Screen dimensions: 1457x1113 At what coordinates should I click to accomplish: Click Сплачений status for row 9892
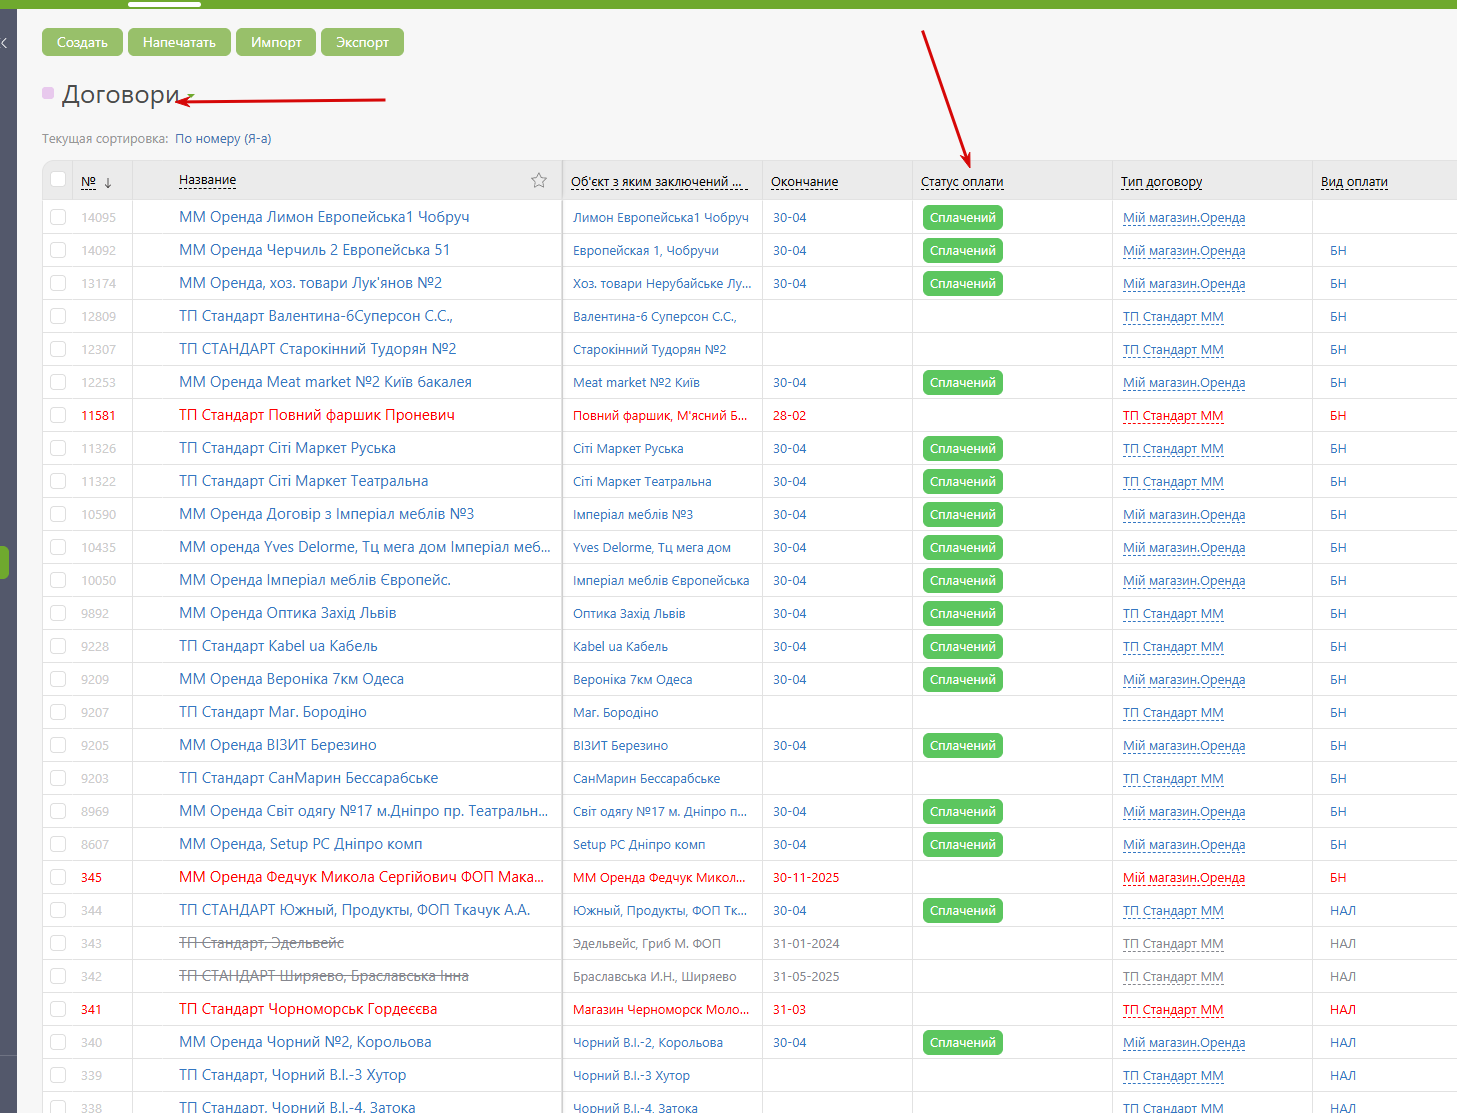(x=963, y=613)
